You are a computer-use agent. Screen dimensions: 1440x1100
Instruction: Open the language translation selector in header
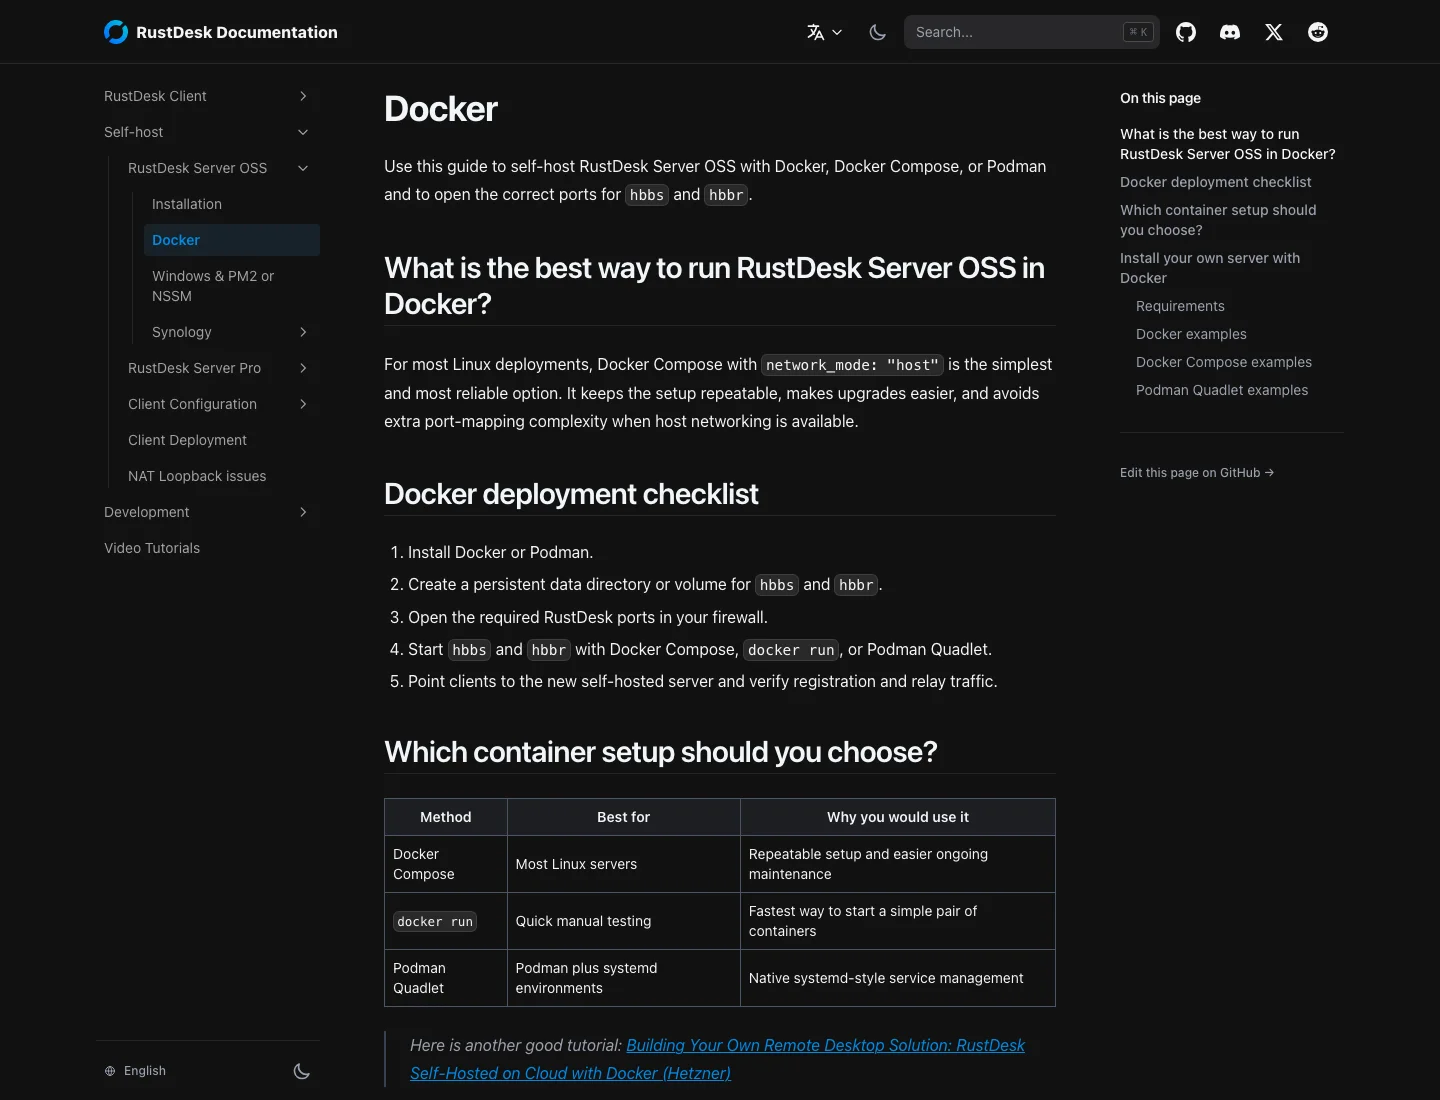(825, 32)
